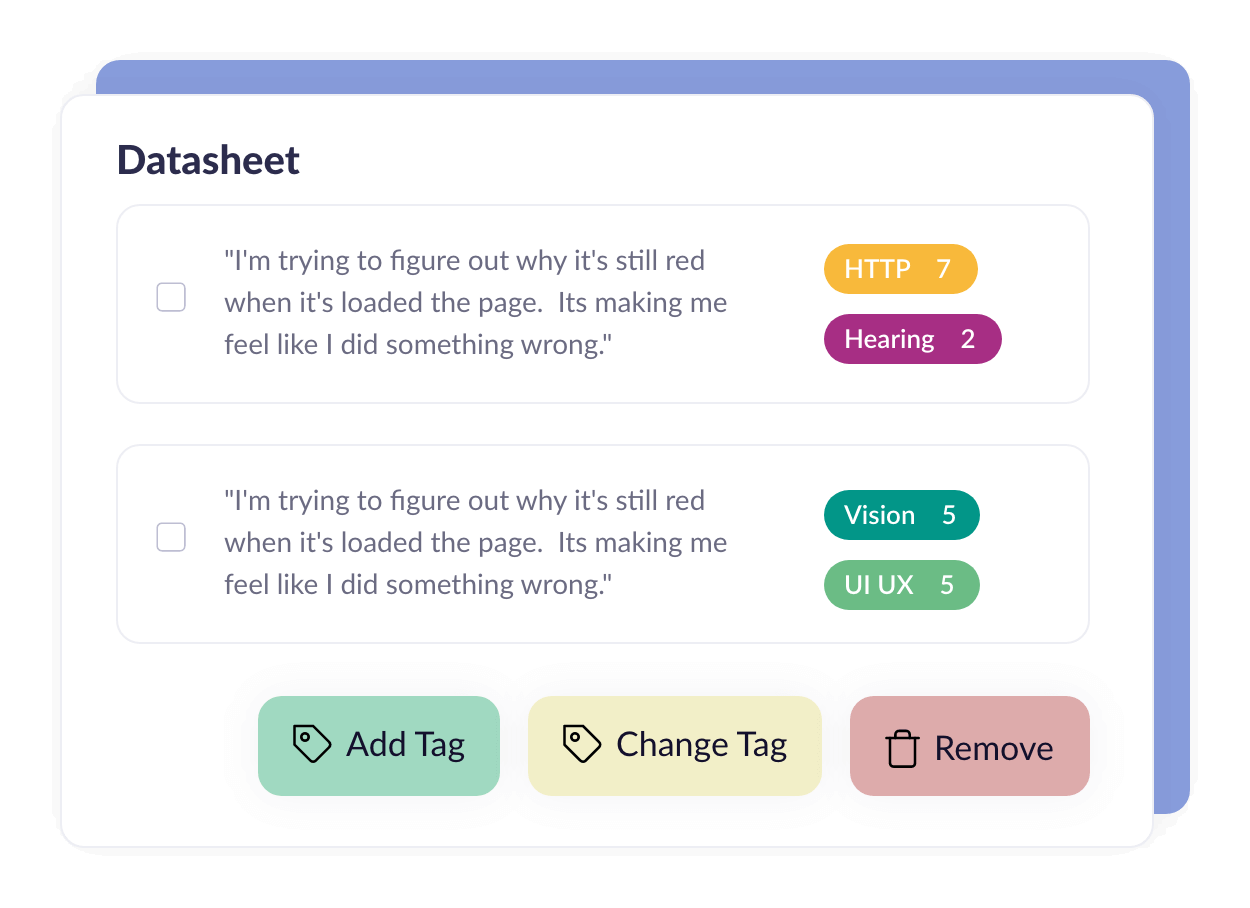Click the count 5 on the UI UX tag
The height and width of the screenshot is (908, 1250).
[x=947, y=585]
